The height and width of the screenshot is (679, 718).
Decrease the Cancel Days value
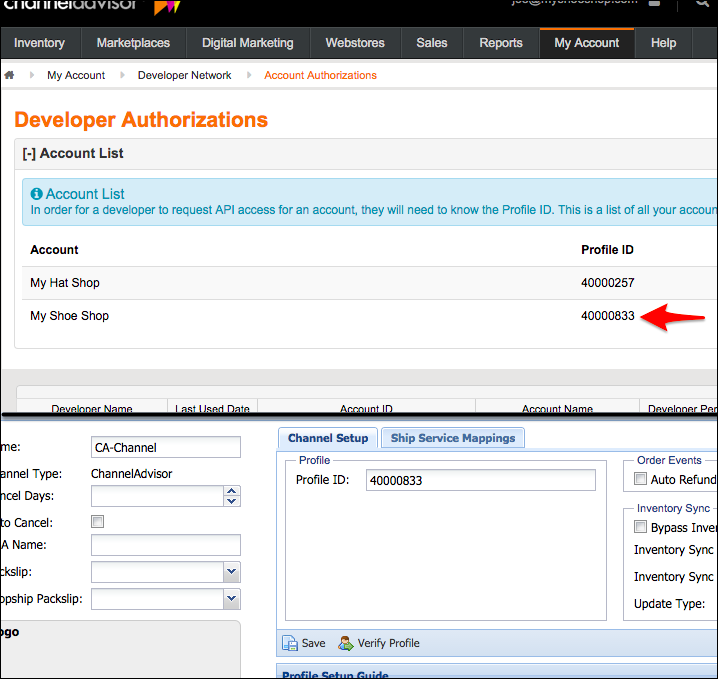click(232, 501)
